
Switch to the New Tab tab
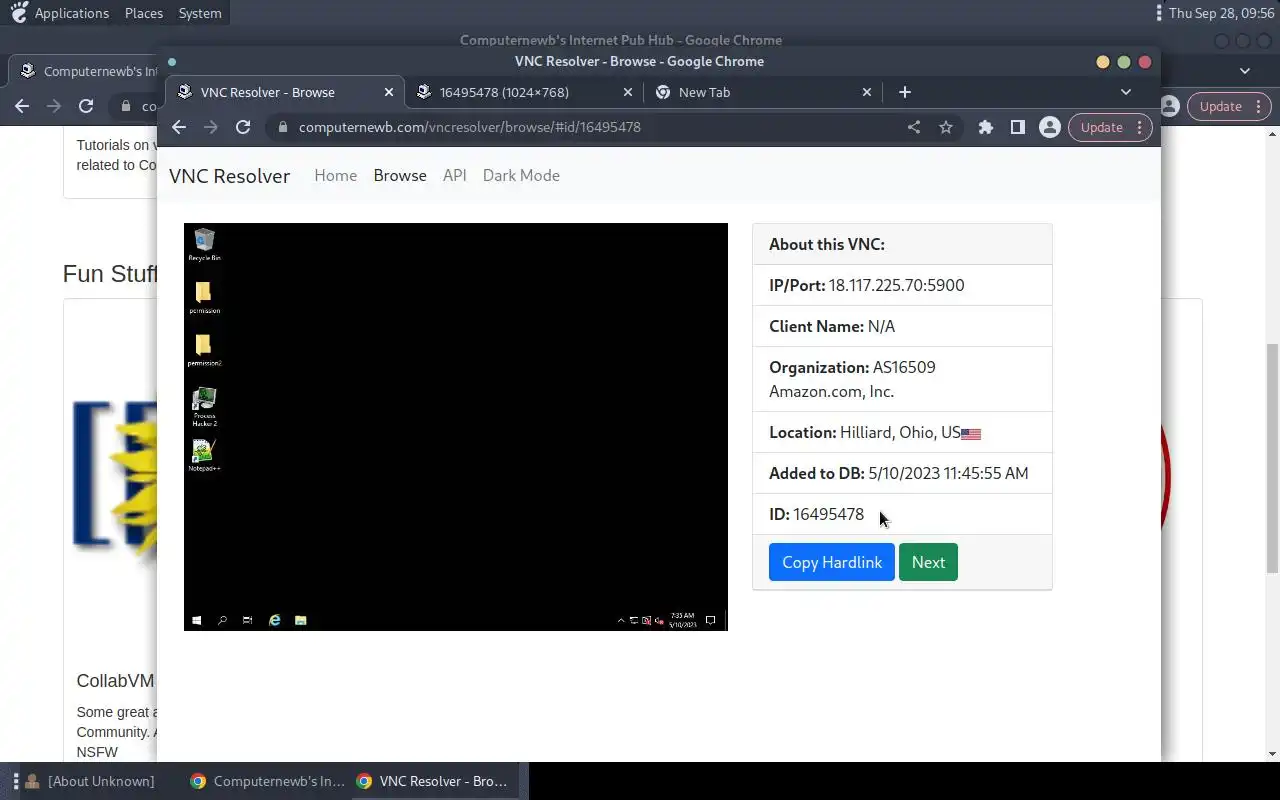pyautogui.click(x=764, y=92)
